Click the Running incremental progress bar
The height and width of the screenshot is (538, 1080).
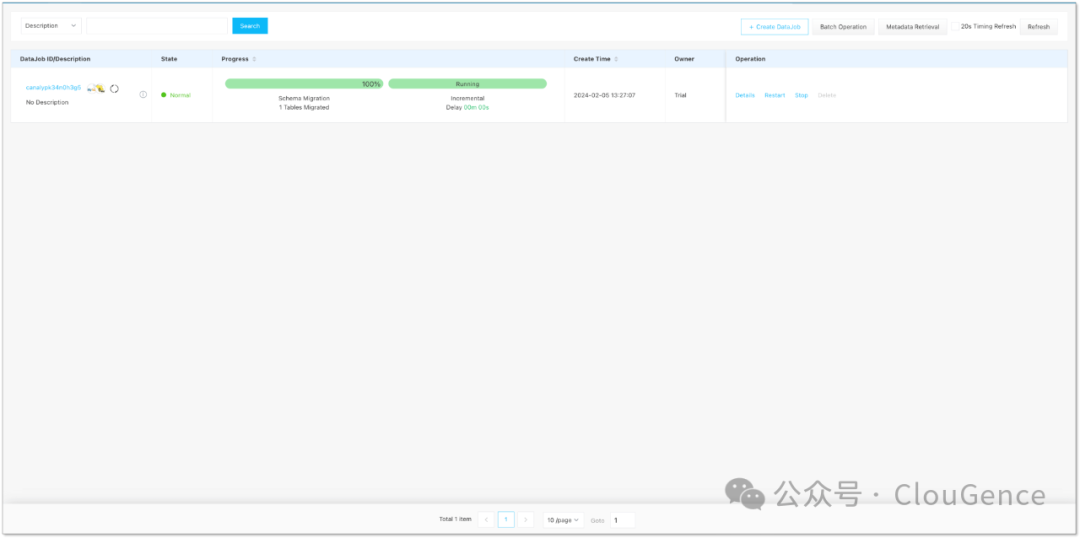(467, 83)
